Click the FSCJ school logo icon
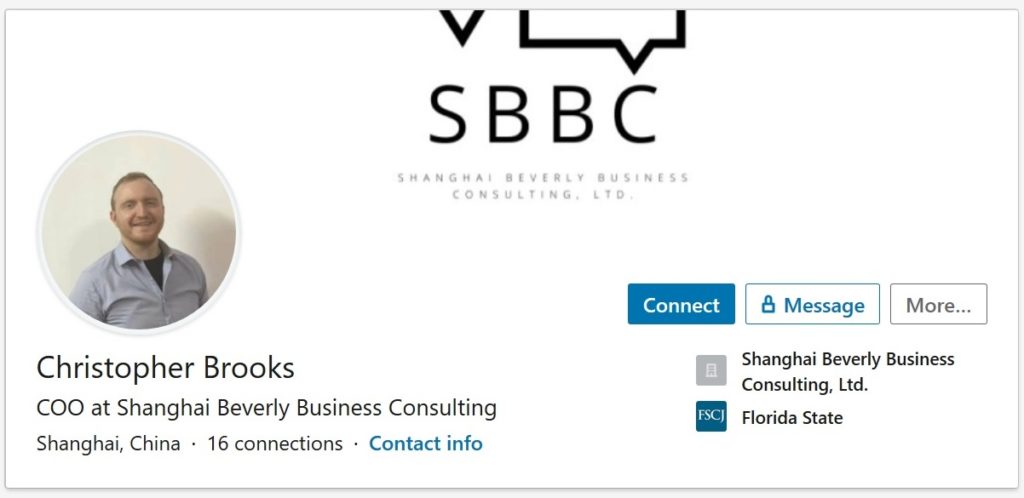This screenshot has height=498, width=1024. (x=711, y=416)
